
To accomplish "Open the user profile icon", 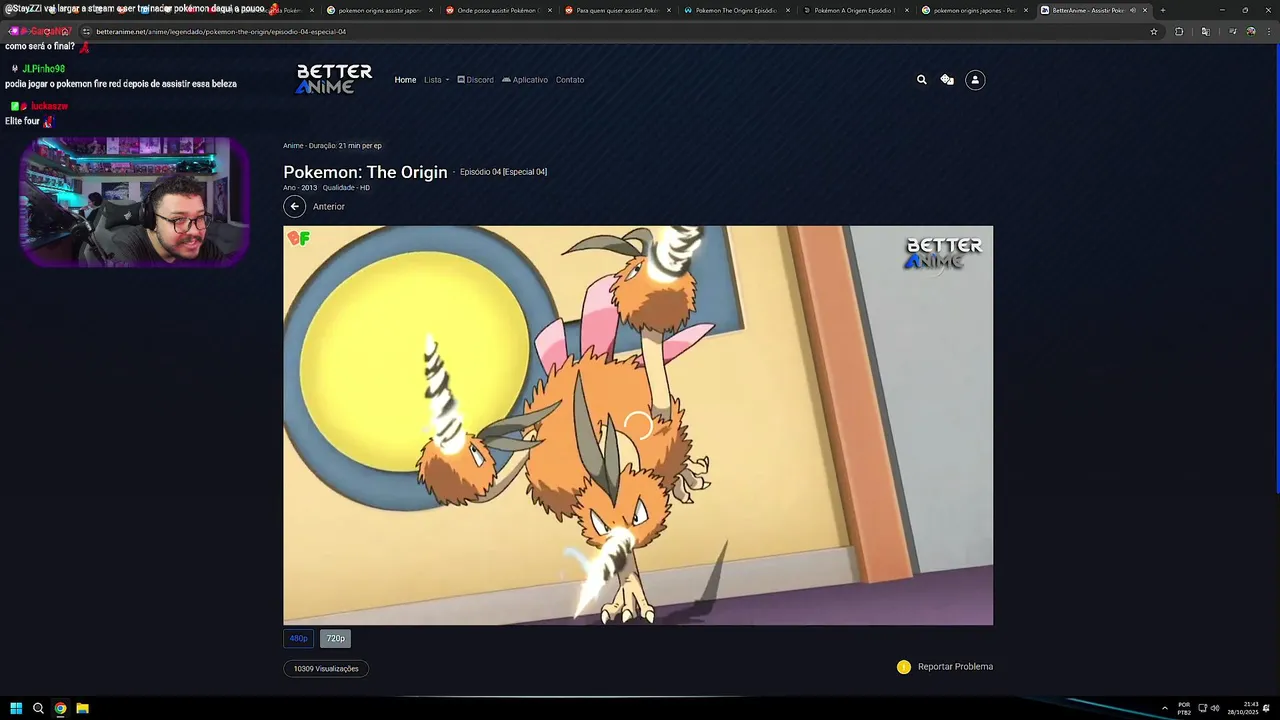I will pyautogui.click(x=975, y=80).
